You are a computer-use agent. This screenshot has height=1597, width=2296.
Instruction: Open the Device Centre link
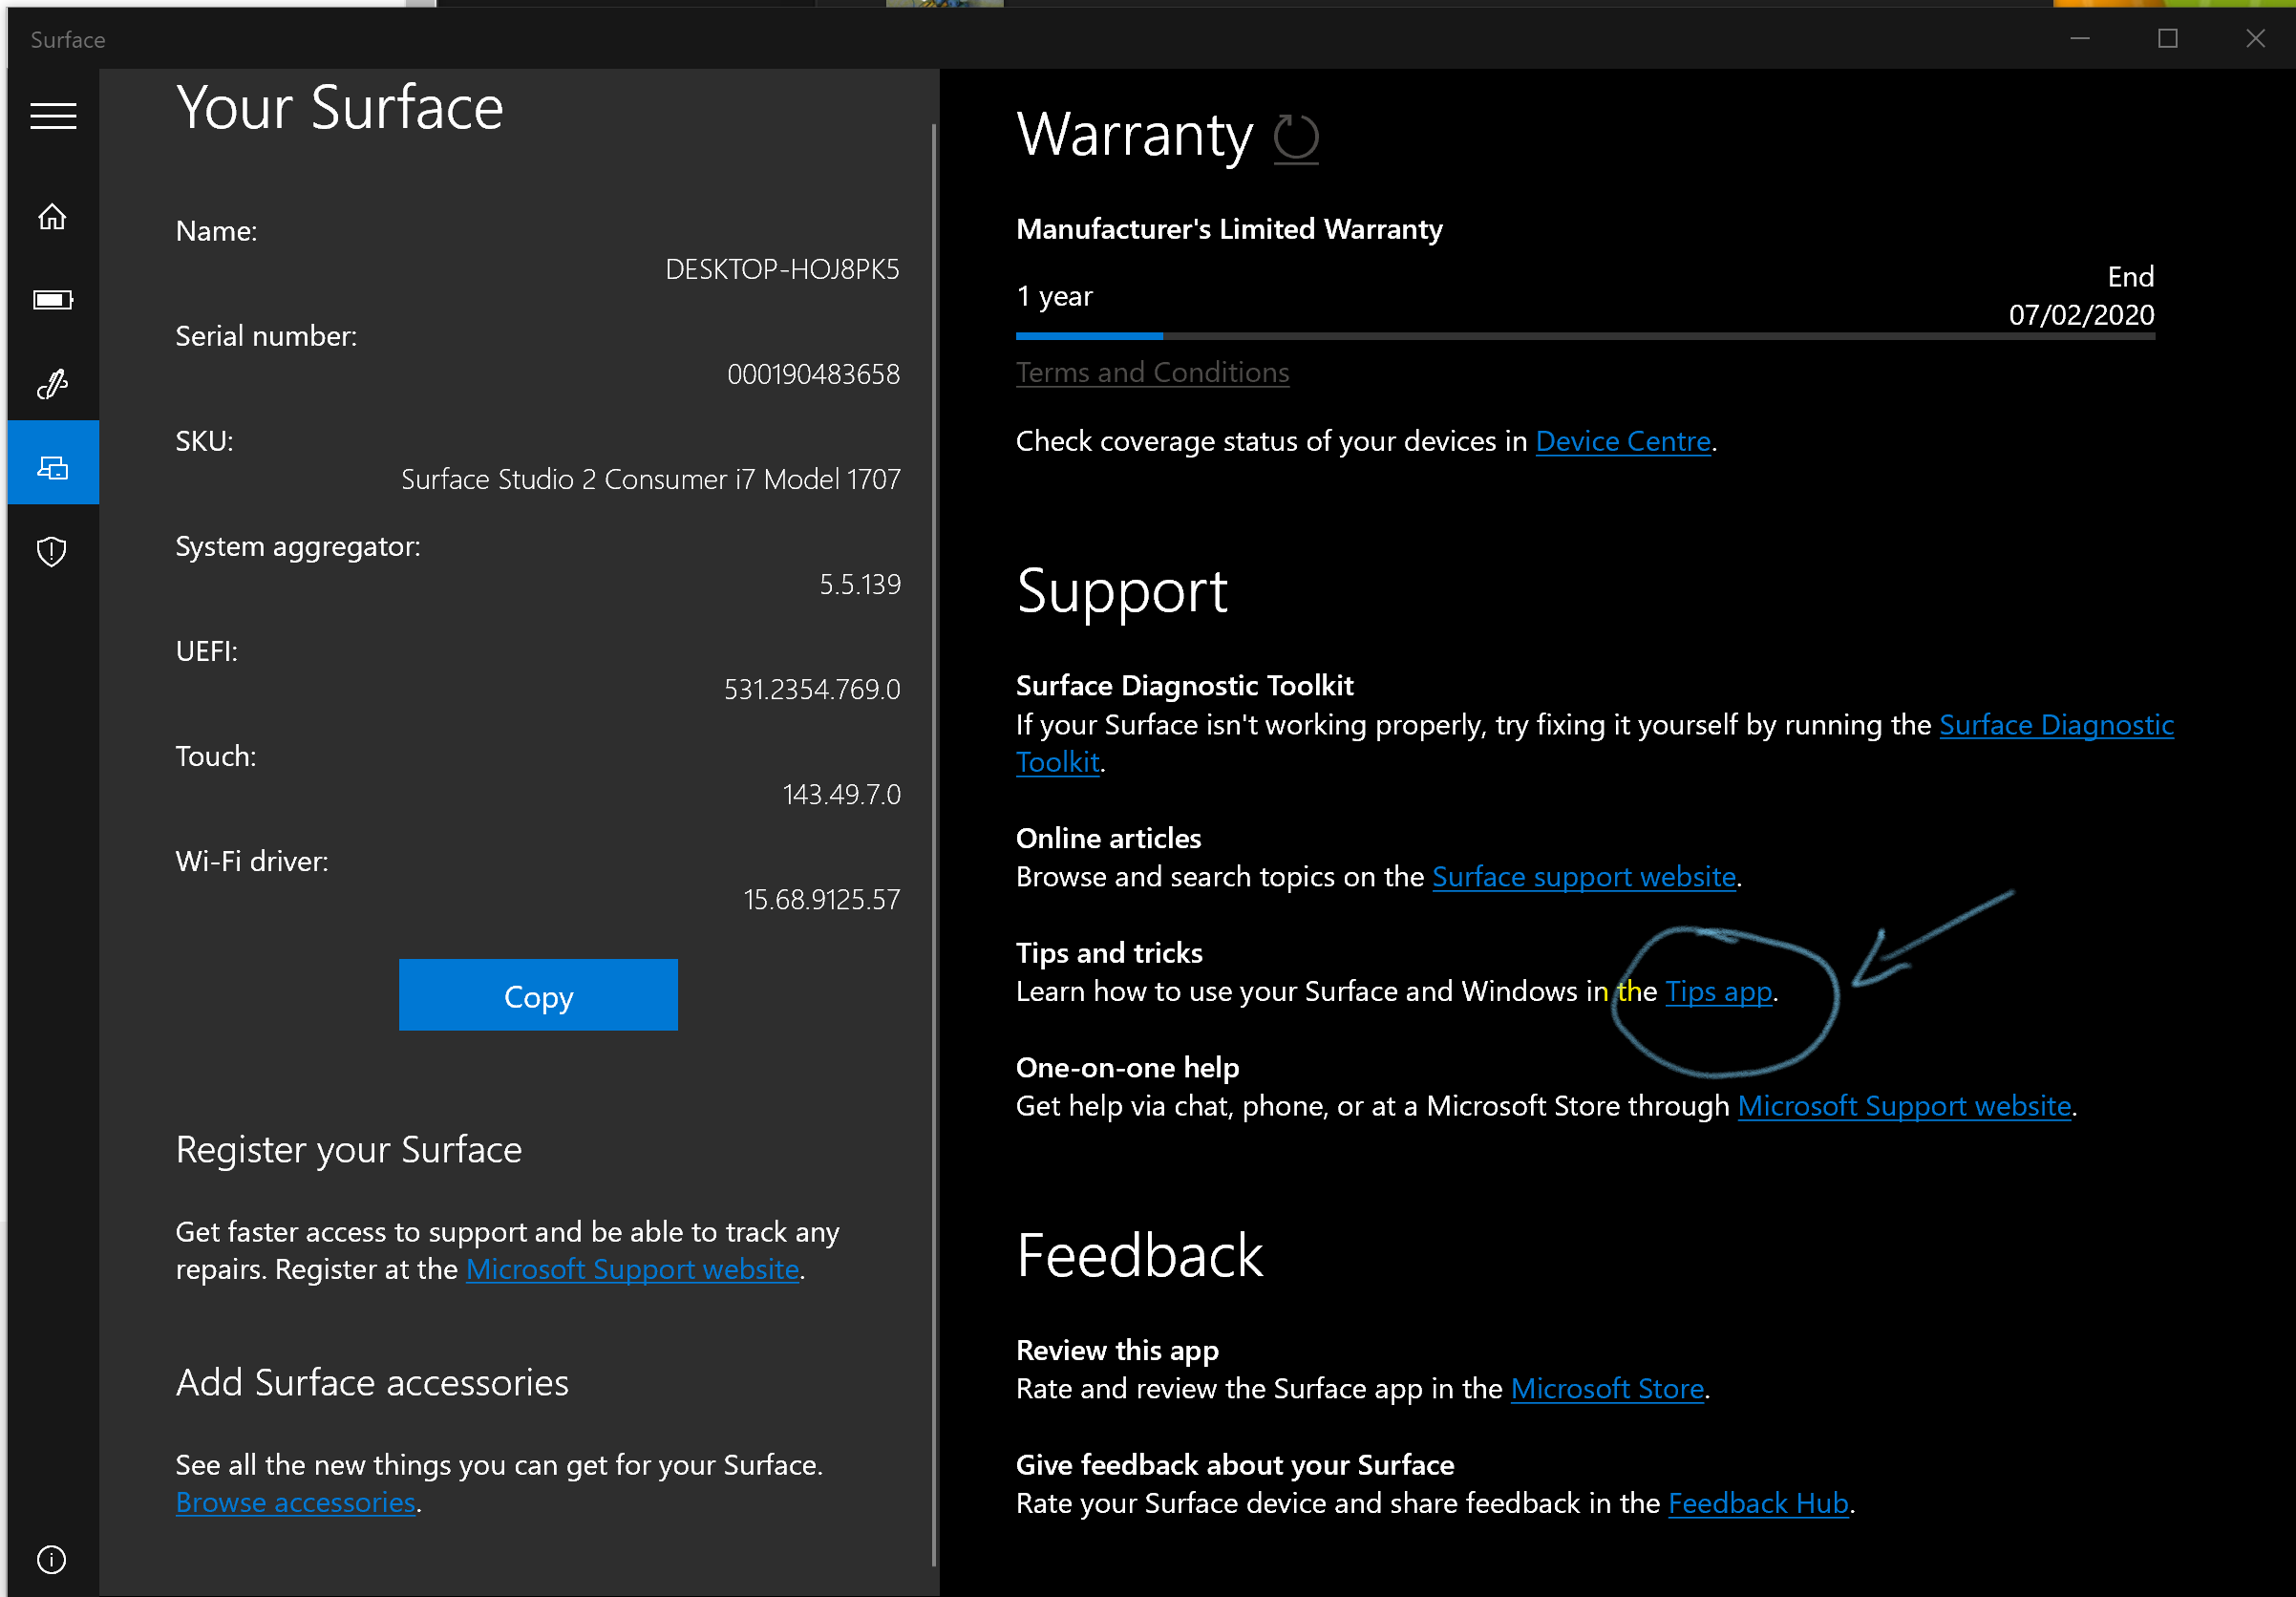pos(1622,441)
